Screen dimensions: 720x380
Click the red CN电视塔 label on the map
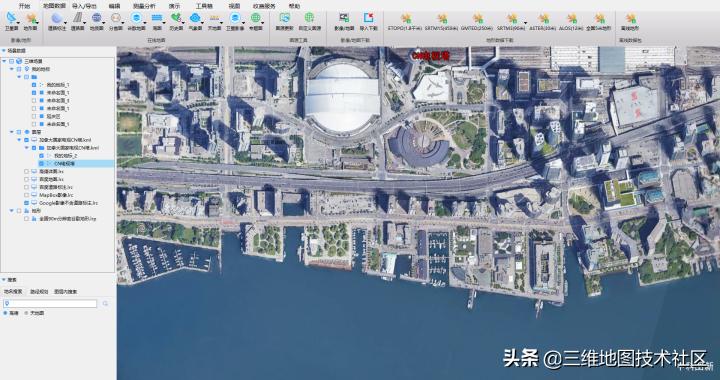click(x=430, y=56)
